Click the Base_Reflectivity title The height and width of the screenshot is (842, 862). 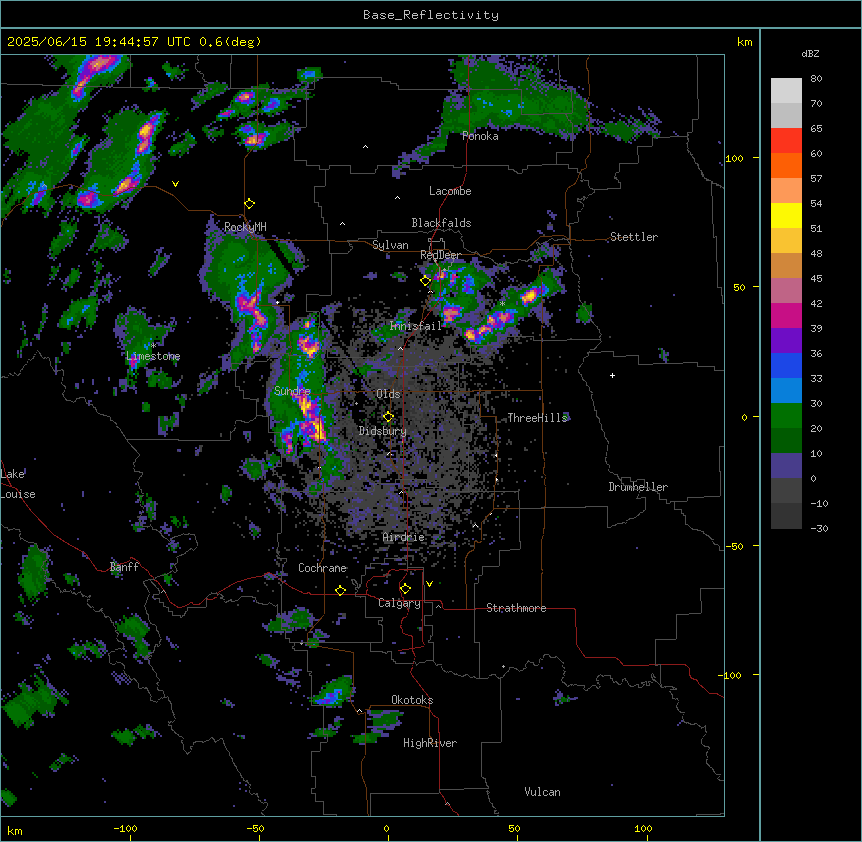[x=431, y=15]
